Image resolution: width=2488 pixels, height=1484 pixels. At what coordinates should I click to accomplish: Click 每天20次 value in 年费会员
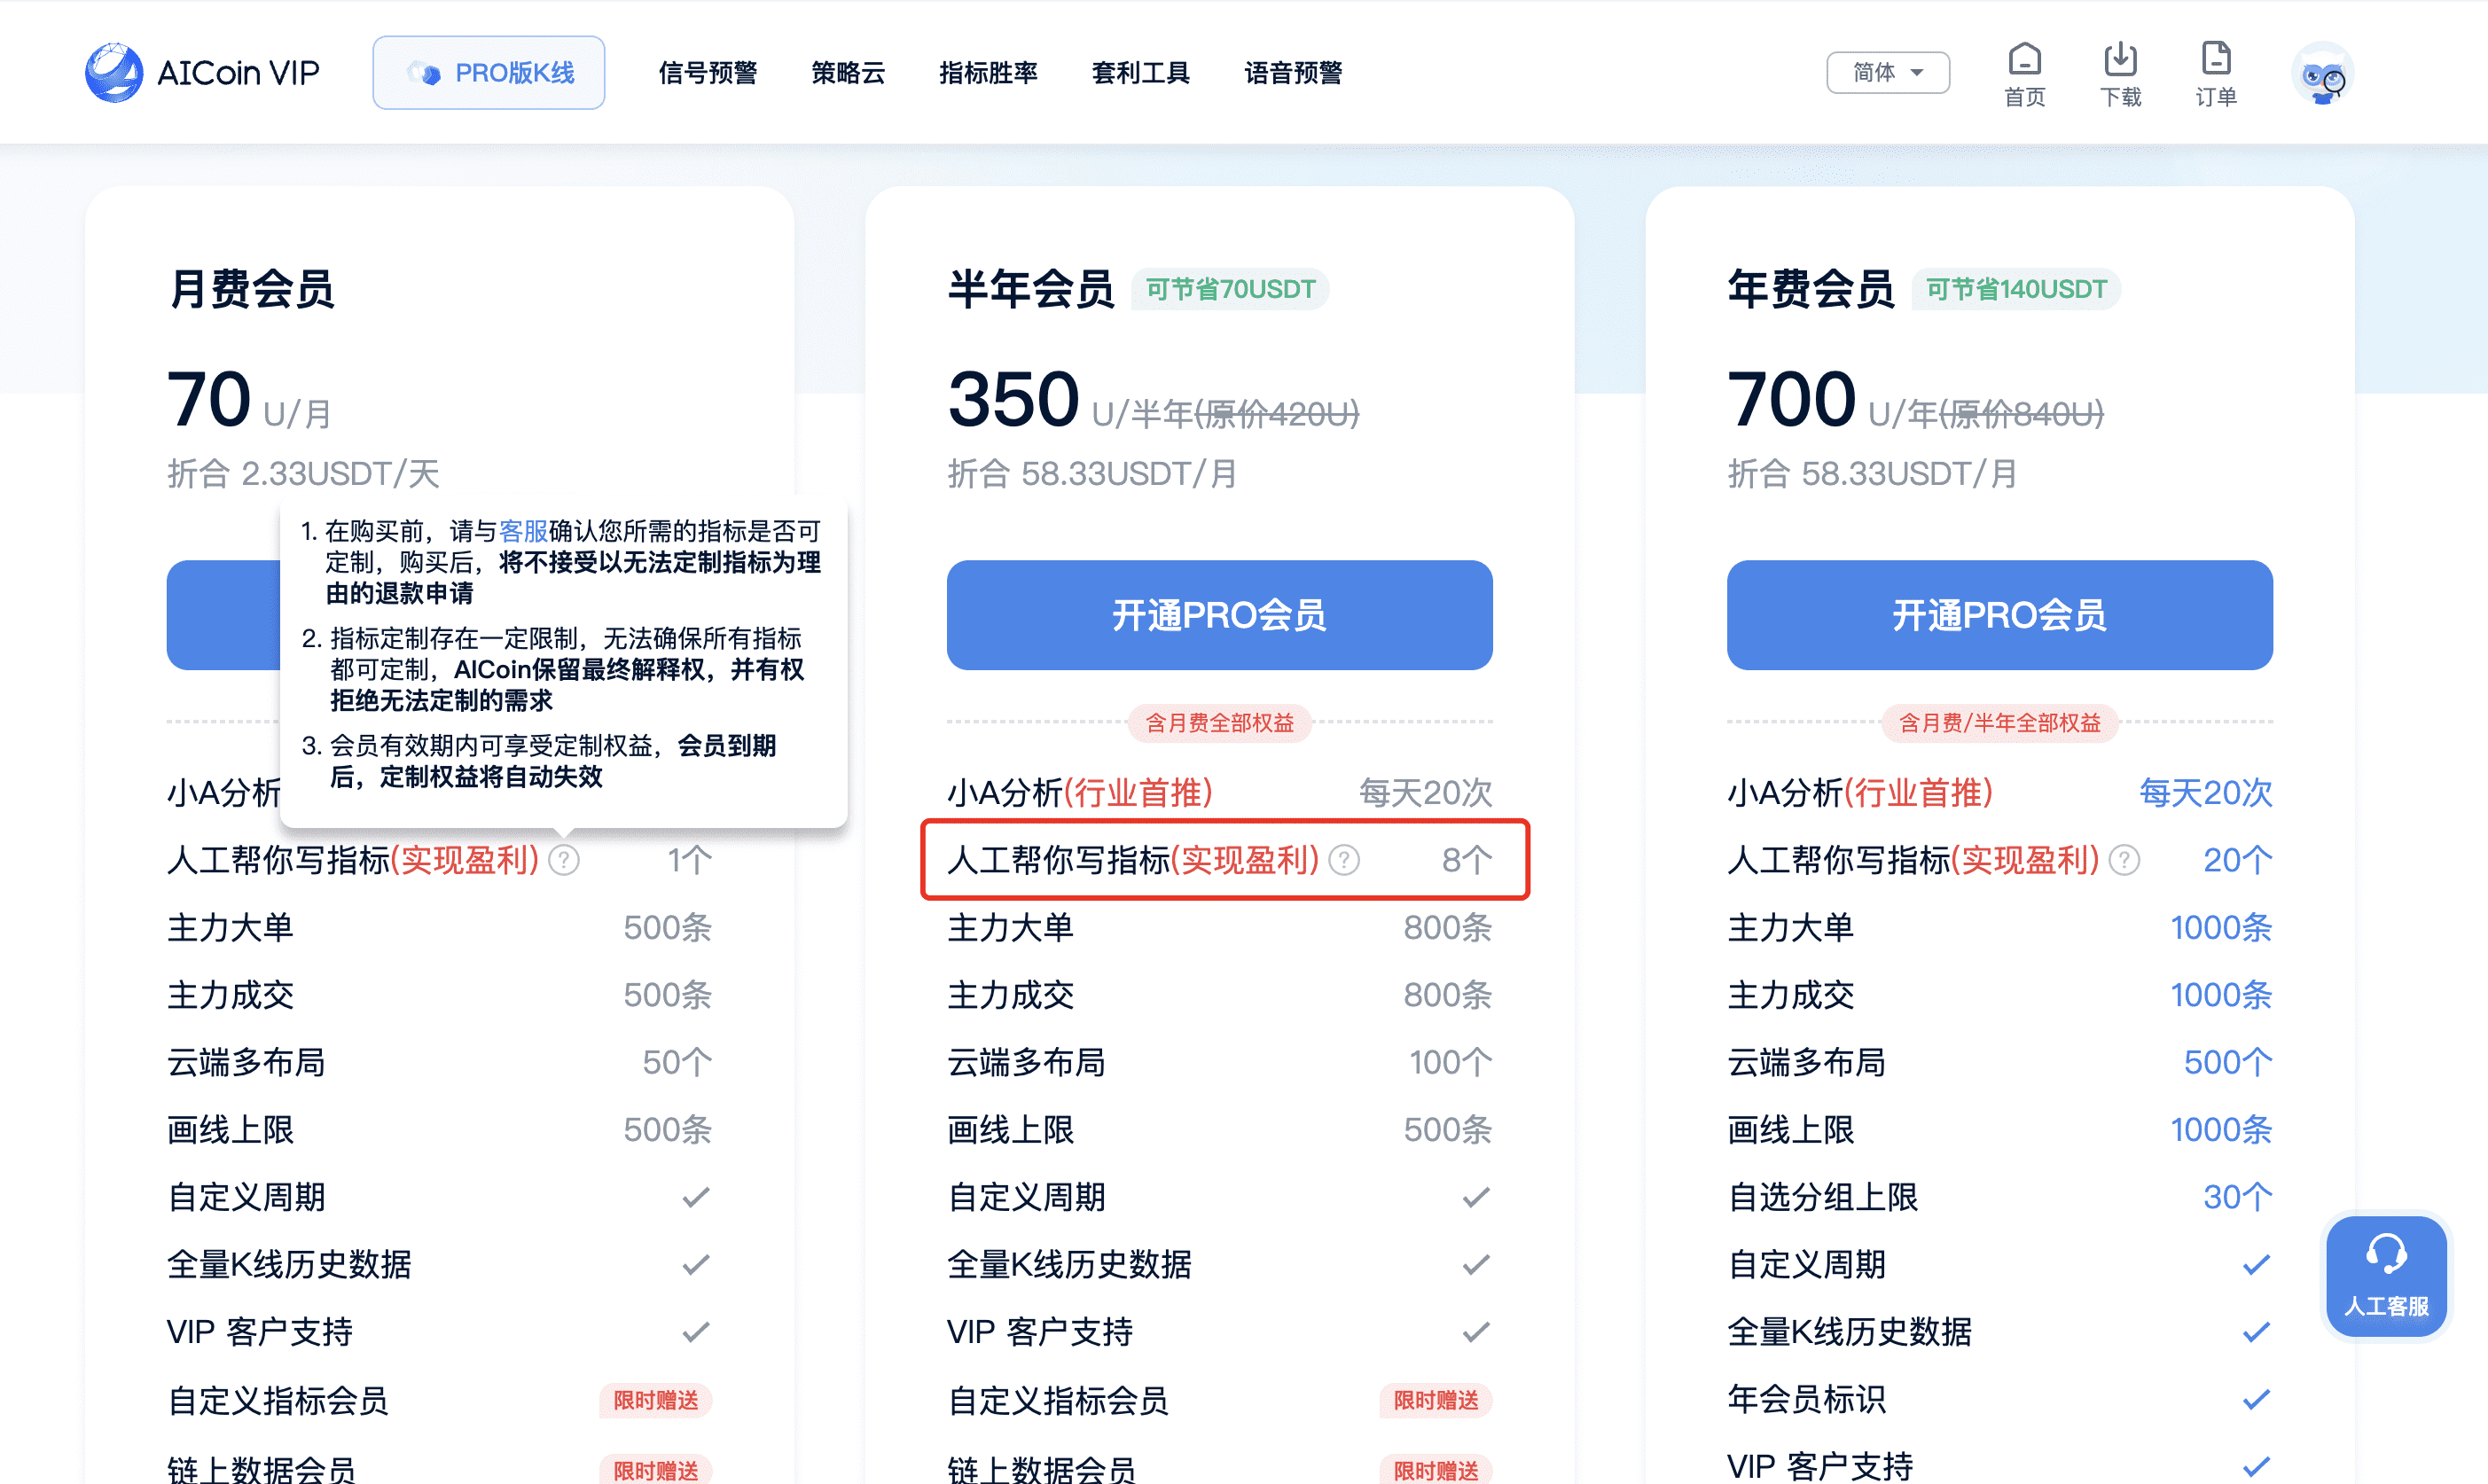[2205, 792]
